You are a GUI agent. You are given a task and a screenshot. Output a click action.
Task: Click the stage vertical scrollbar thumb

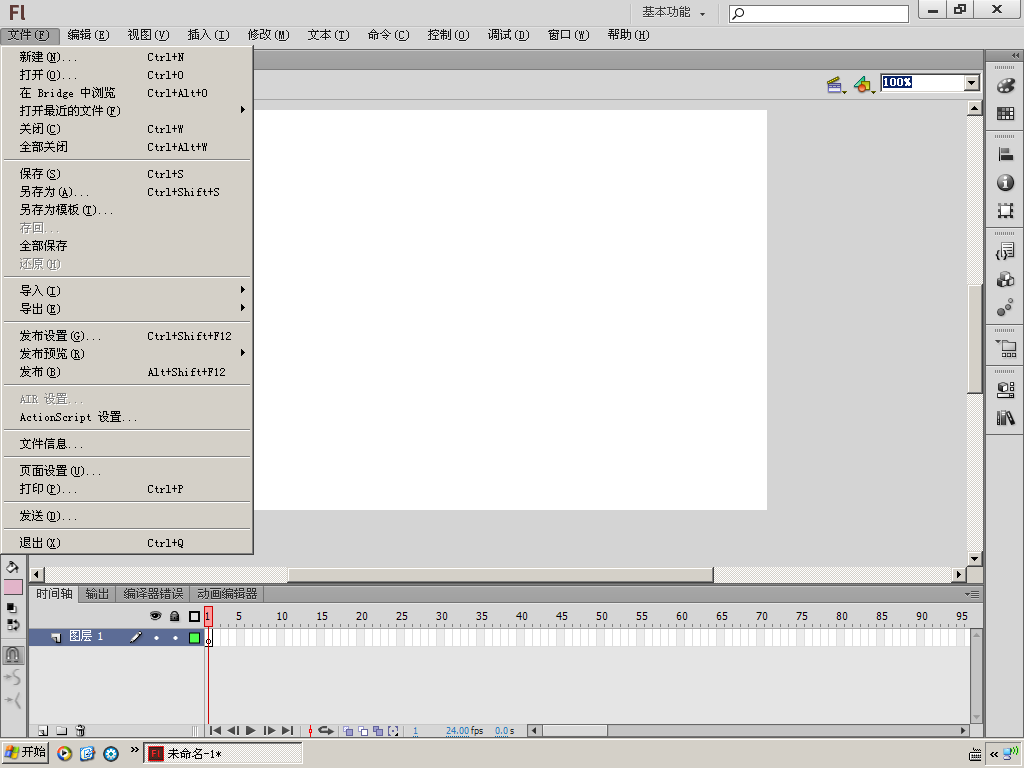(974, 339)
